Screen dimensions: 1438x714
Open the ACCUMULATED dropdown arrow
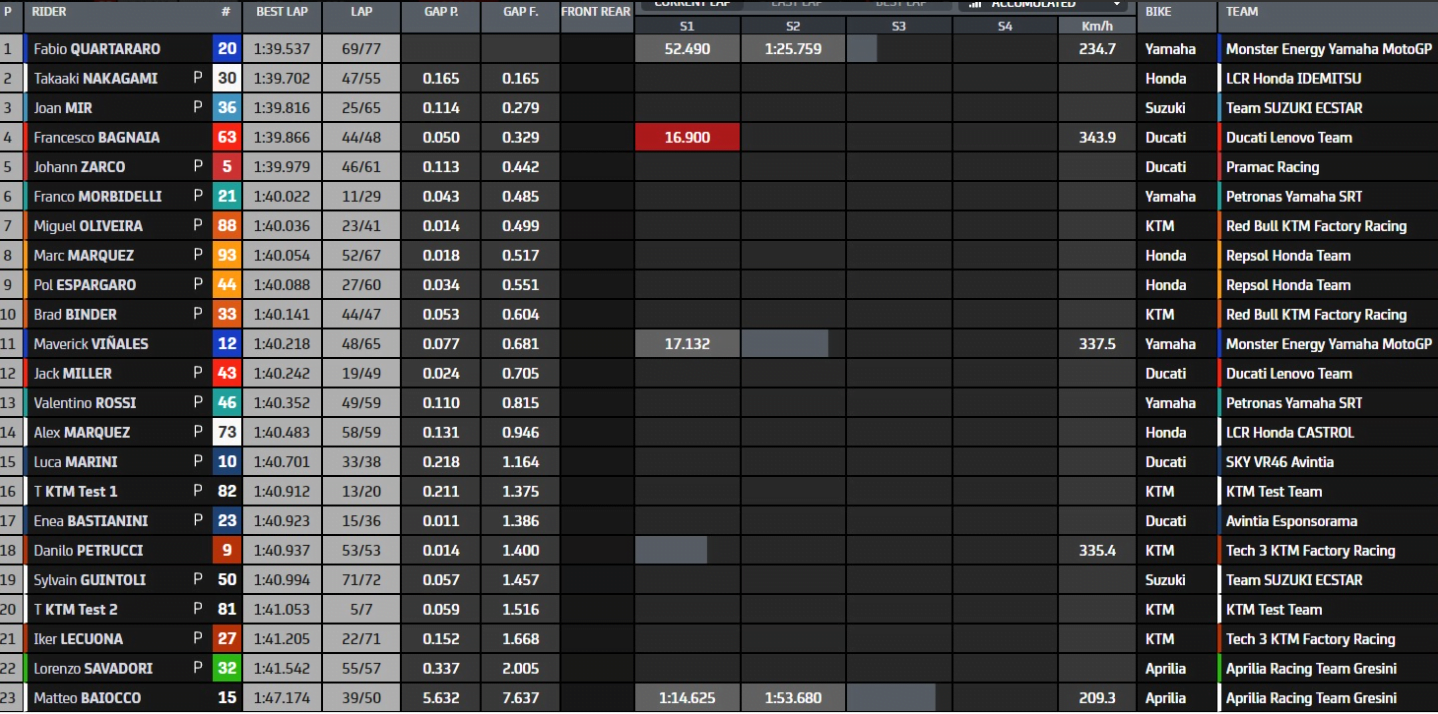[1117, 4]
